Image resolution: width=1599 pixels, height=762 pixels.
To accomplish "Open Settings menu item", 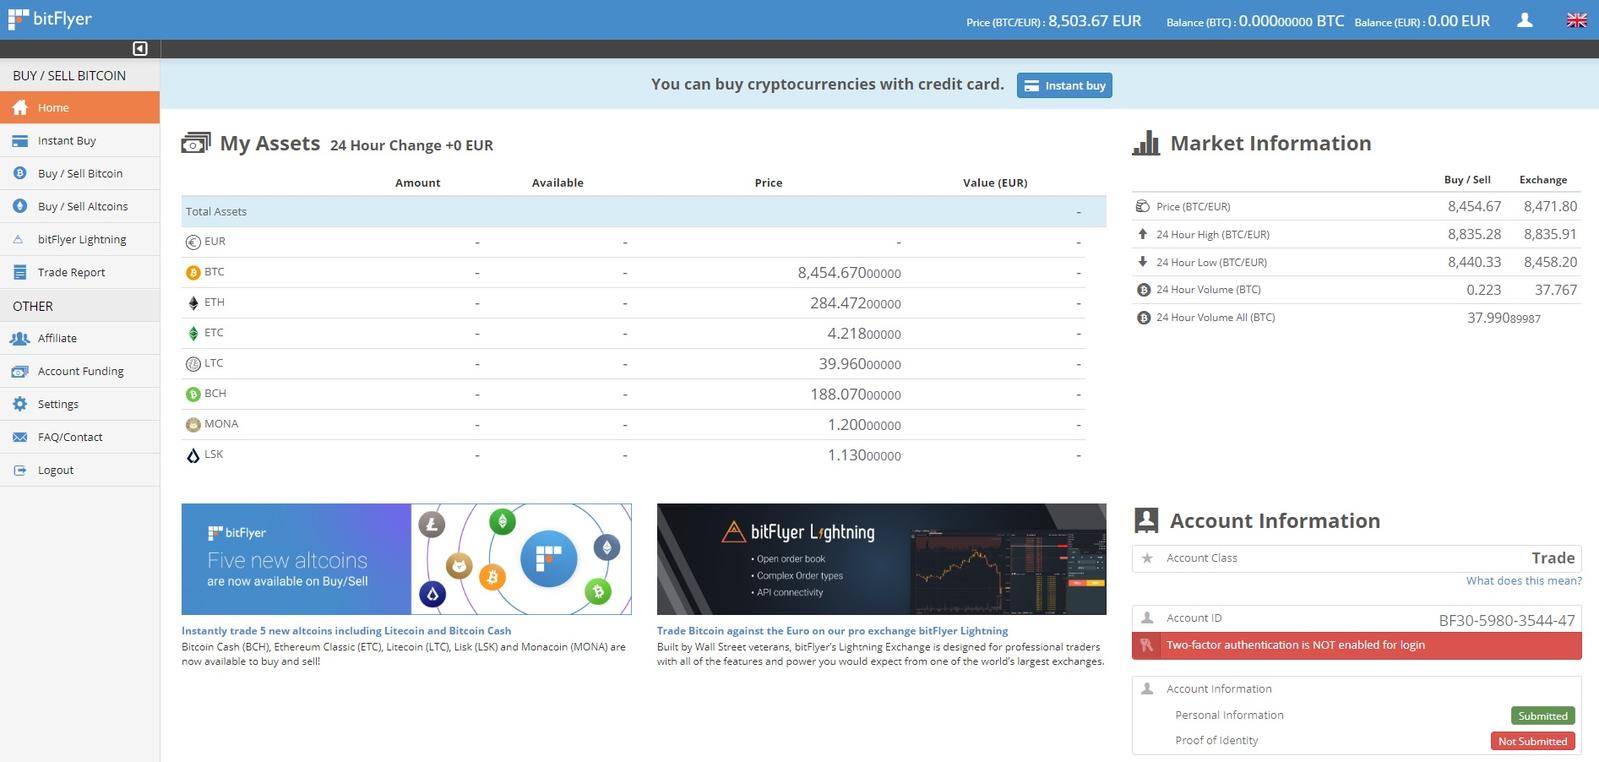I will [x=80, y=404].
